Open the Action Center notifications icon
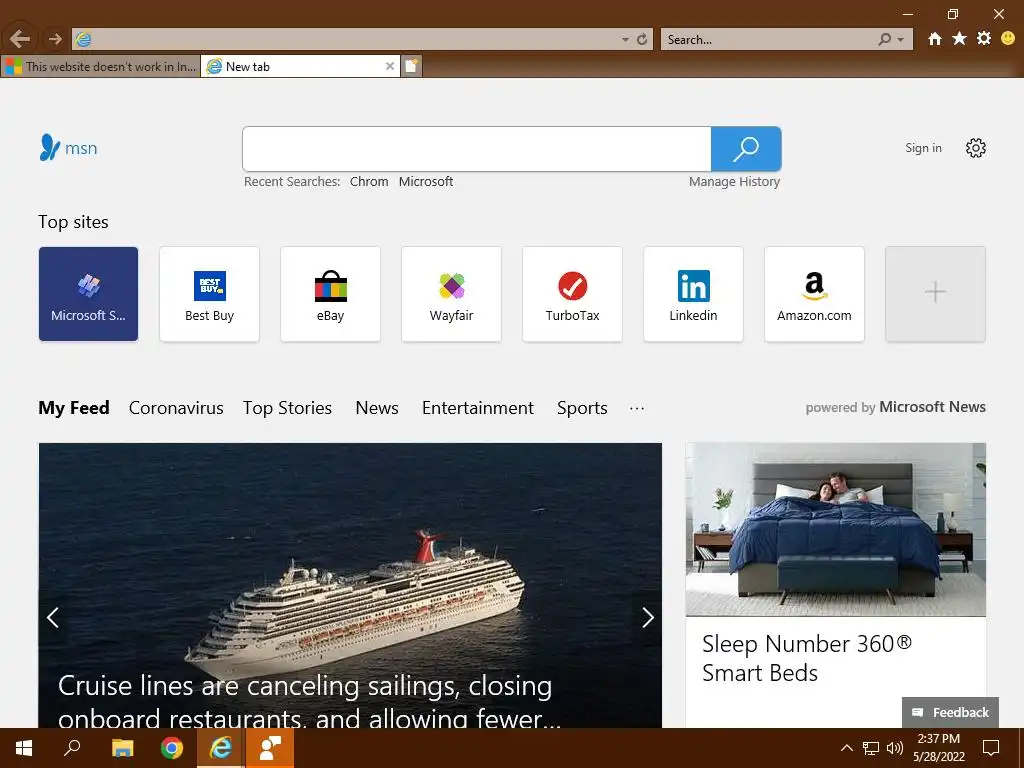The height and width of the screenshot is (768, 1024). (991, 748)
